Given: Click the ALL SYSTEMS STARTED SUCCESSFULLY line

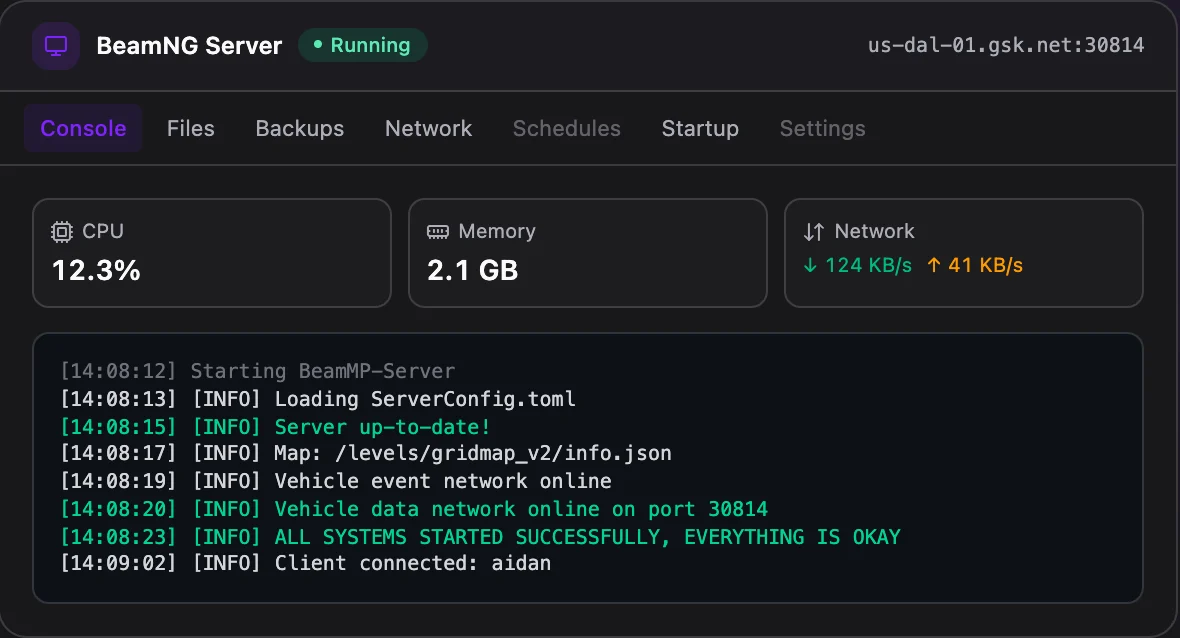Looking at the screenshot, I should [480, 537].
